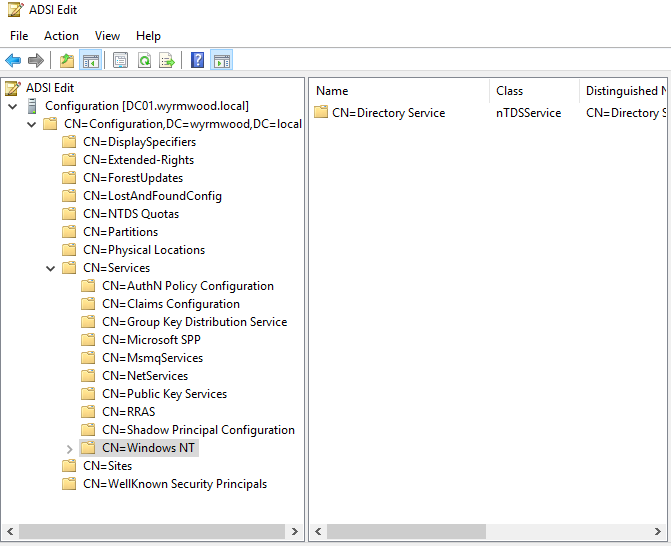
Task: Click the Export List toolbar icon
Action: (x=167, y=61)
